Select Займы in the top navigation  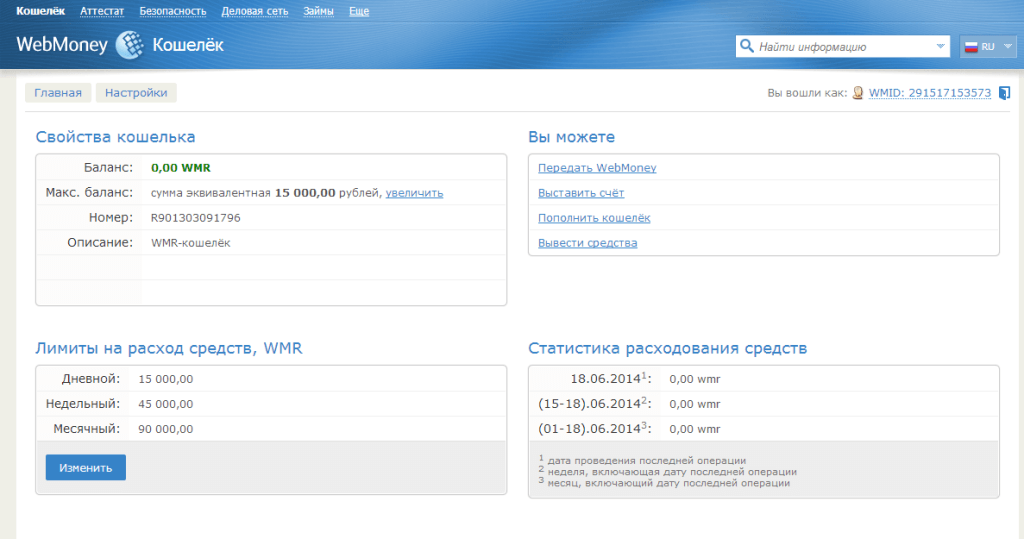[318, 11]
